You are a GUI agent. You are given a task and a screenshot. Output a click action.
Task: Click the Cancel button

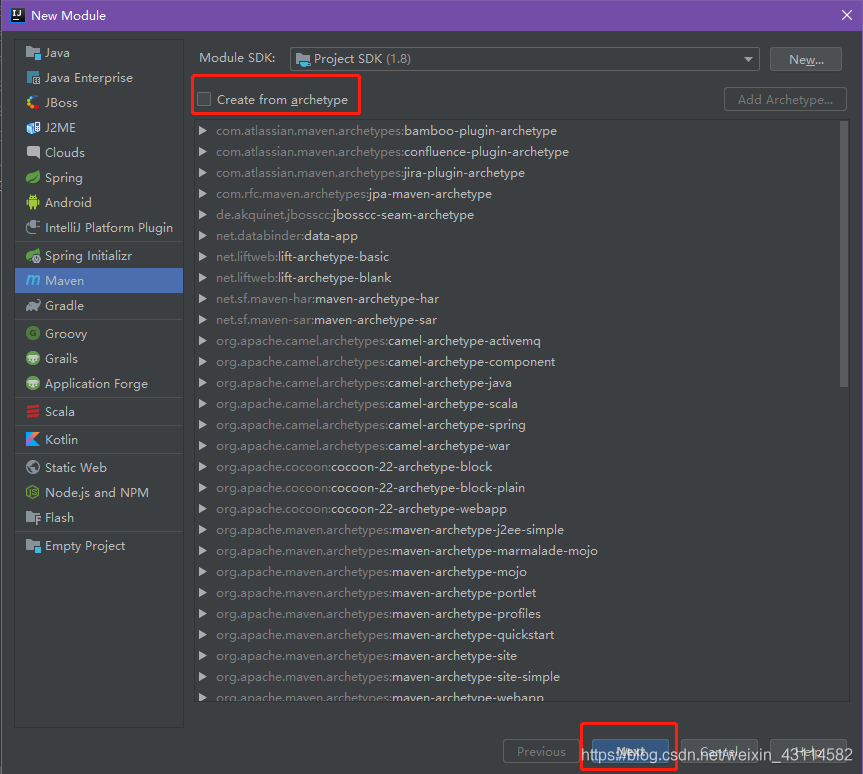[719, 751]
